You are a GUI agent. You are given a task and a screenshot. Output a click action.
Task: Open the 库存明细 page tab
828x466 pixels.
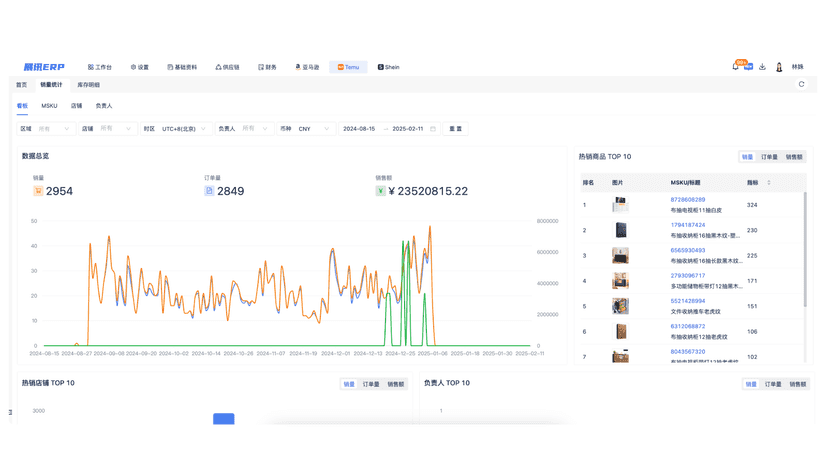88,85
